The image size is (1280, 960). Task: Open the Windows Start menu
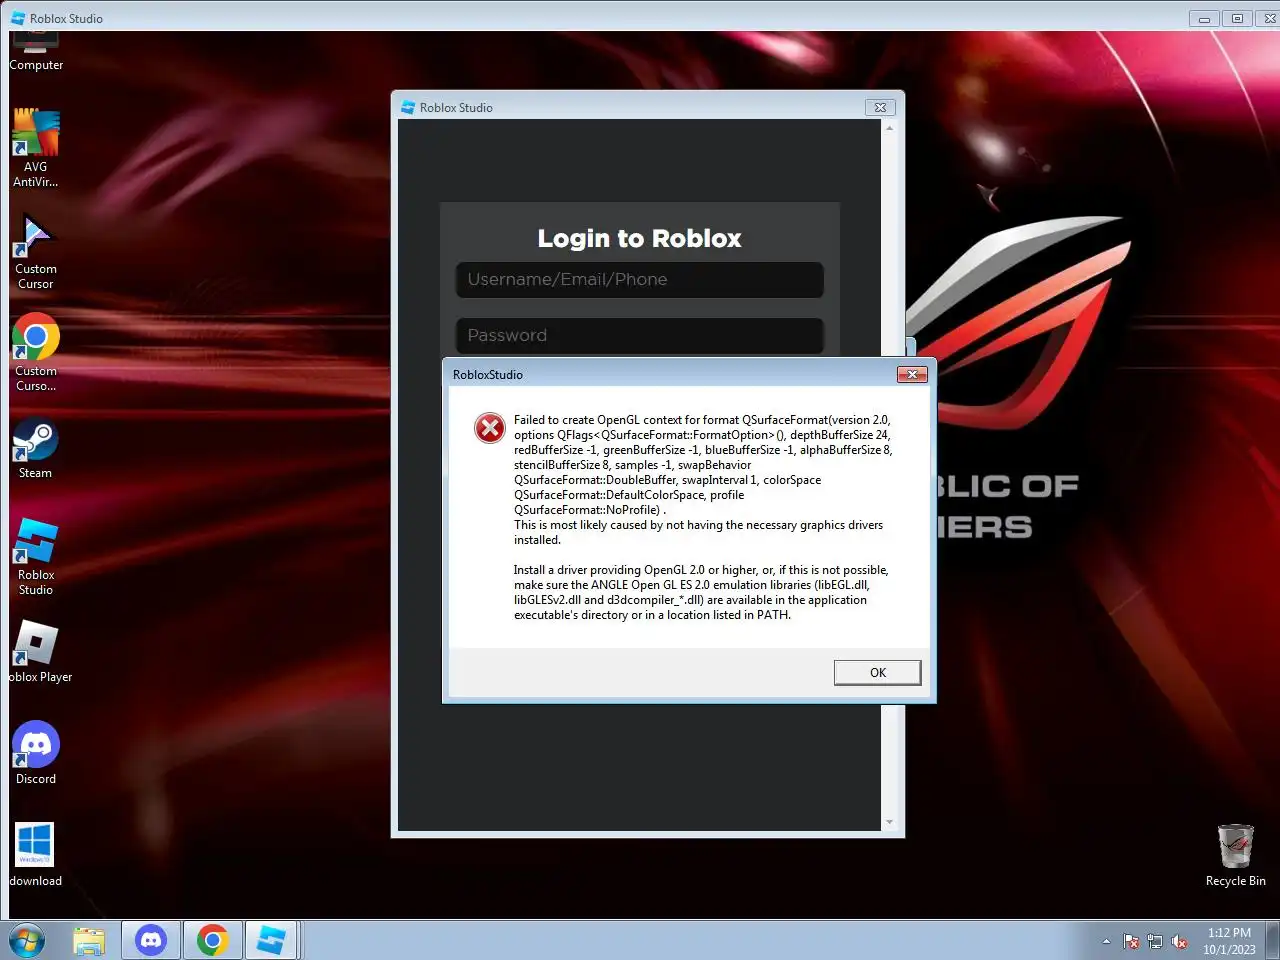tap(27, 940)
